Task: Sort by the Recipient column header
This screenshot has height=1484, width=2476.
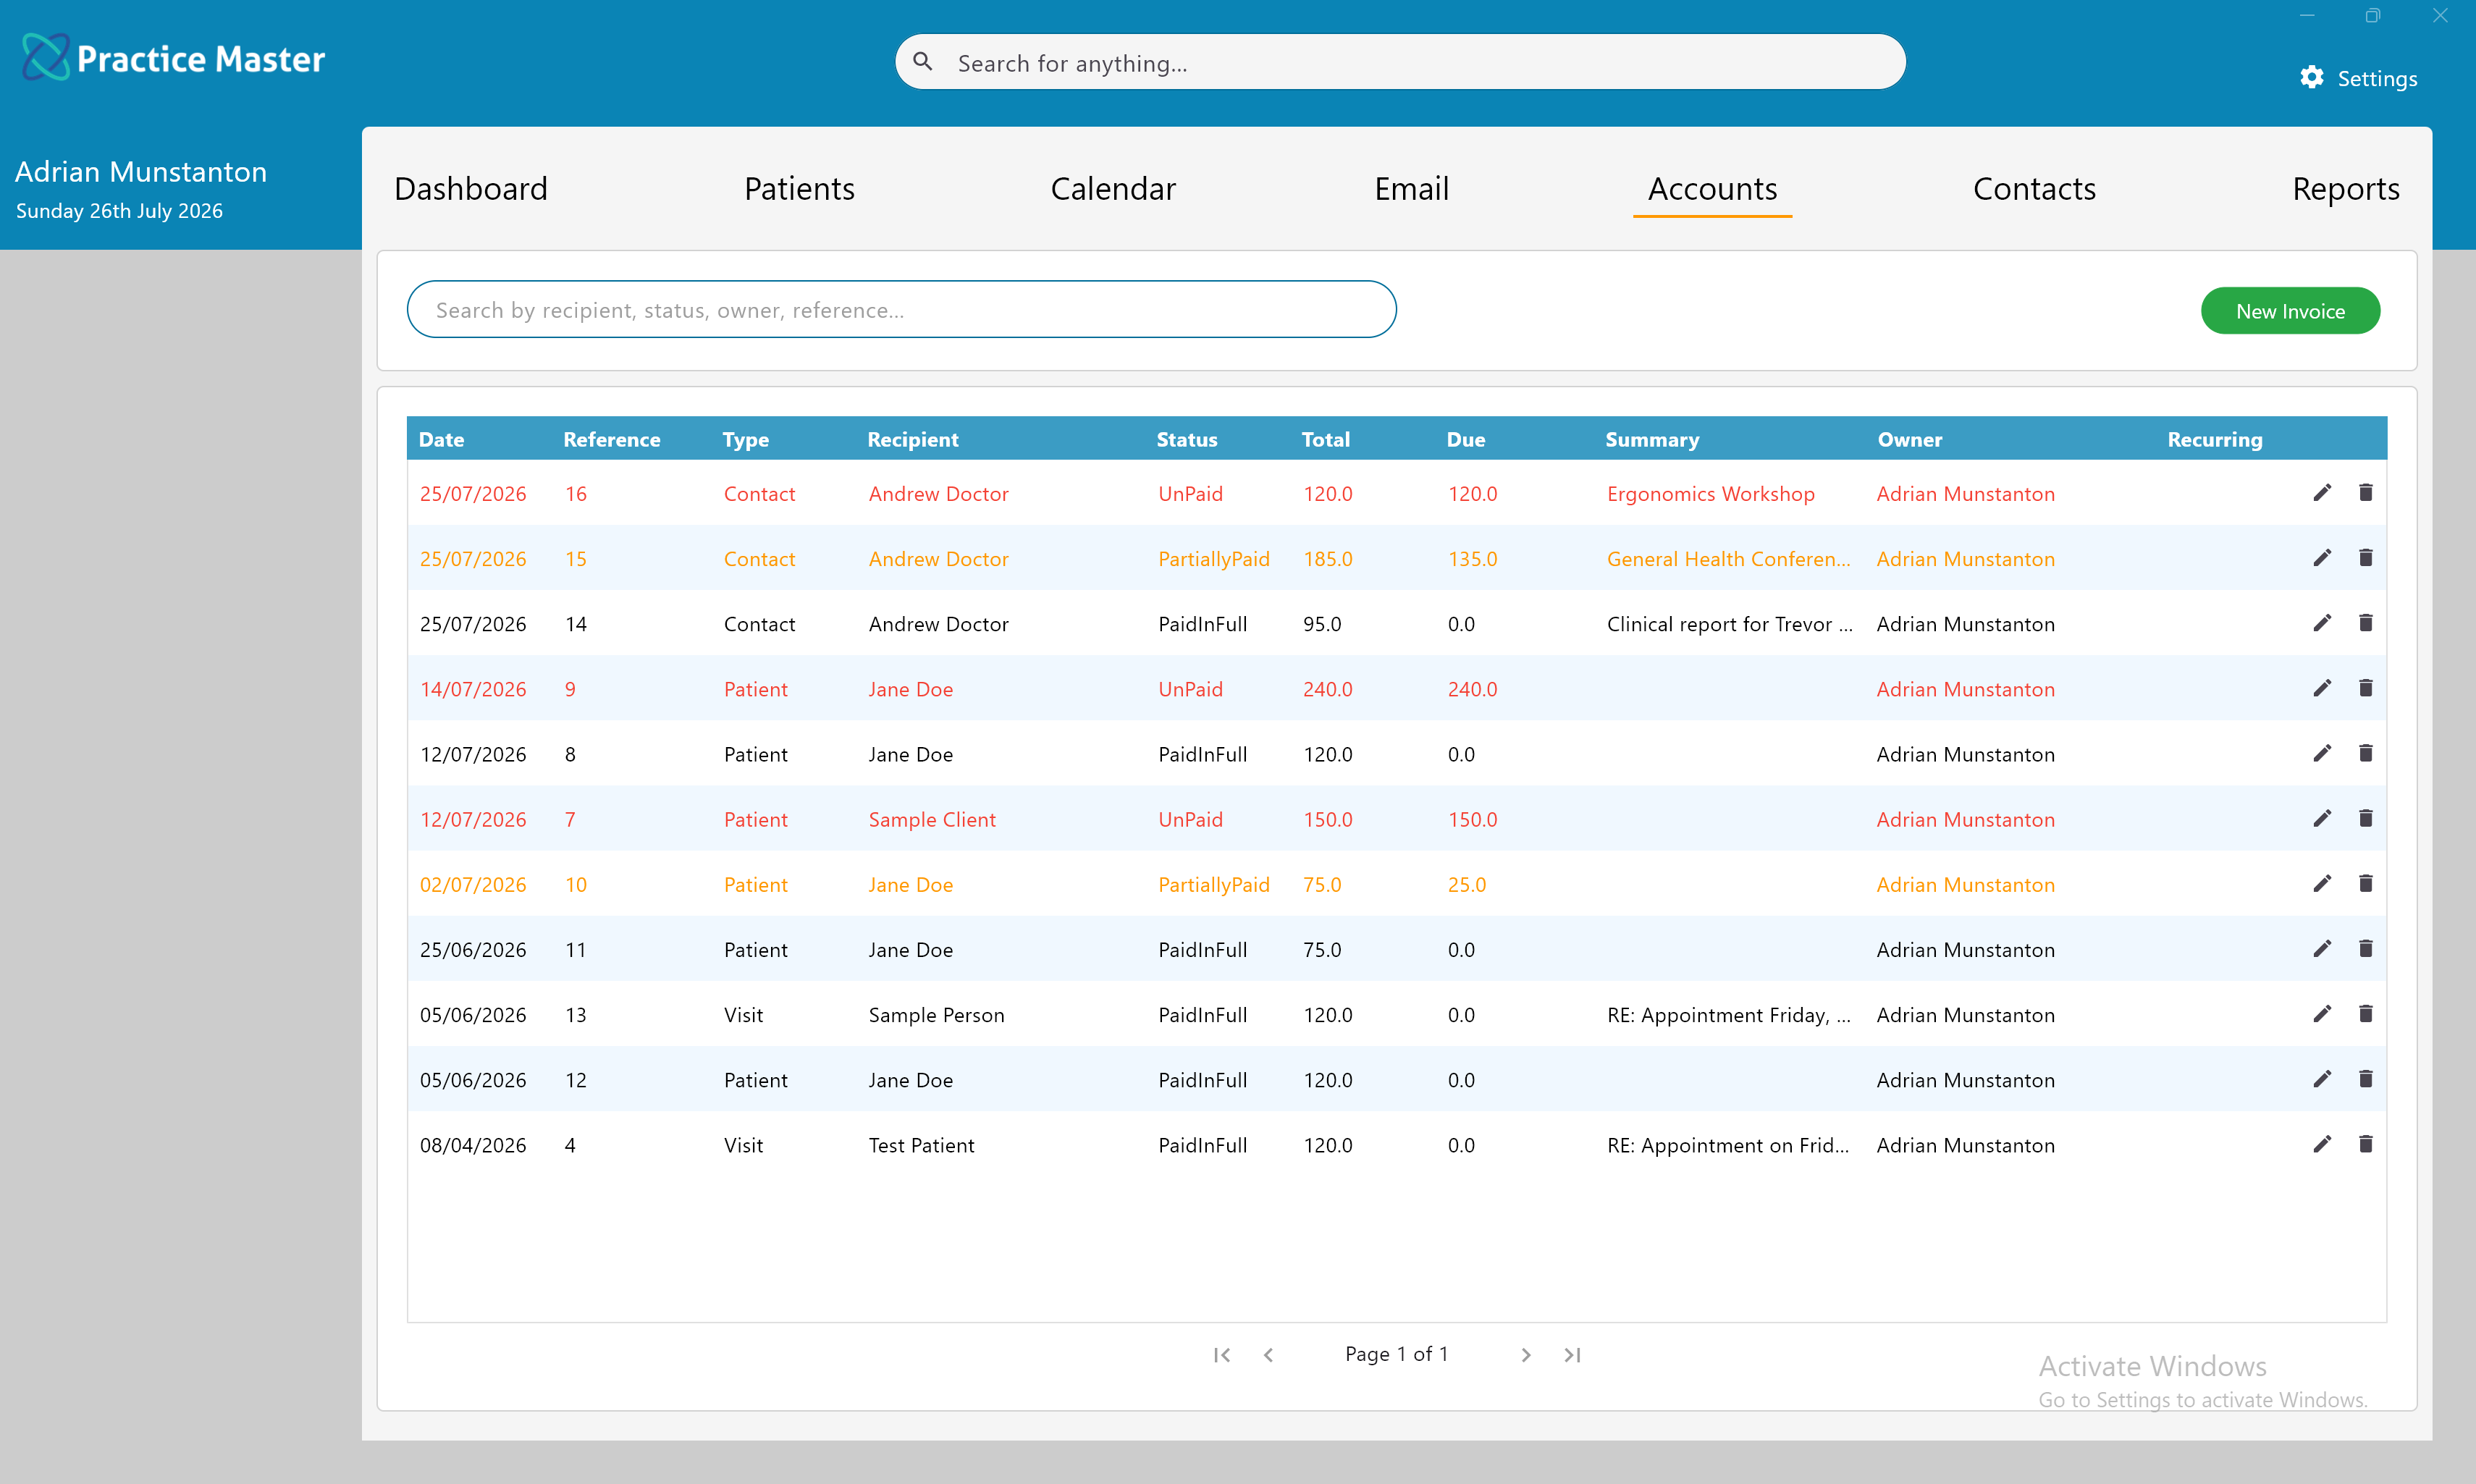Action: pyautogui.click(x=912, y=439)
